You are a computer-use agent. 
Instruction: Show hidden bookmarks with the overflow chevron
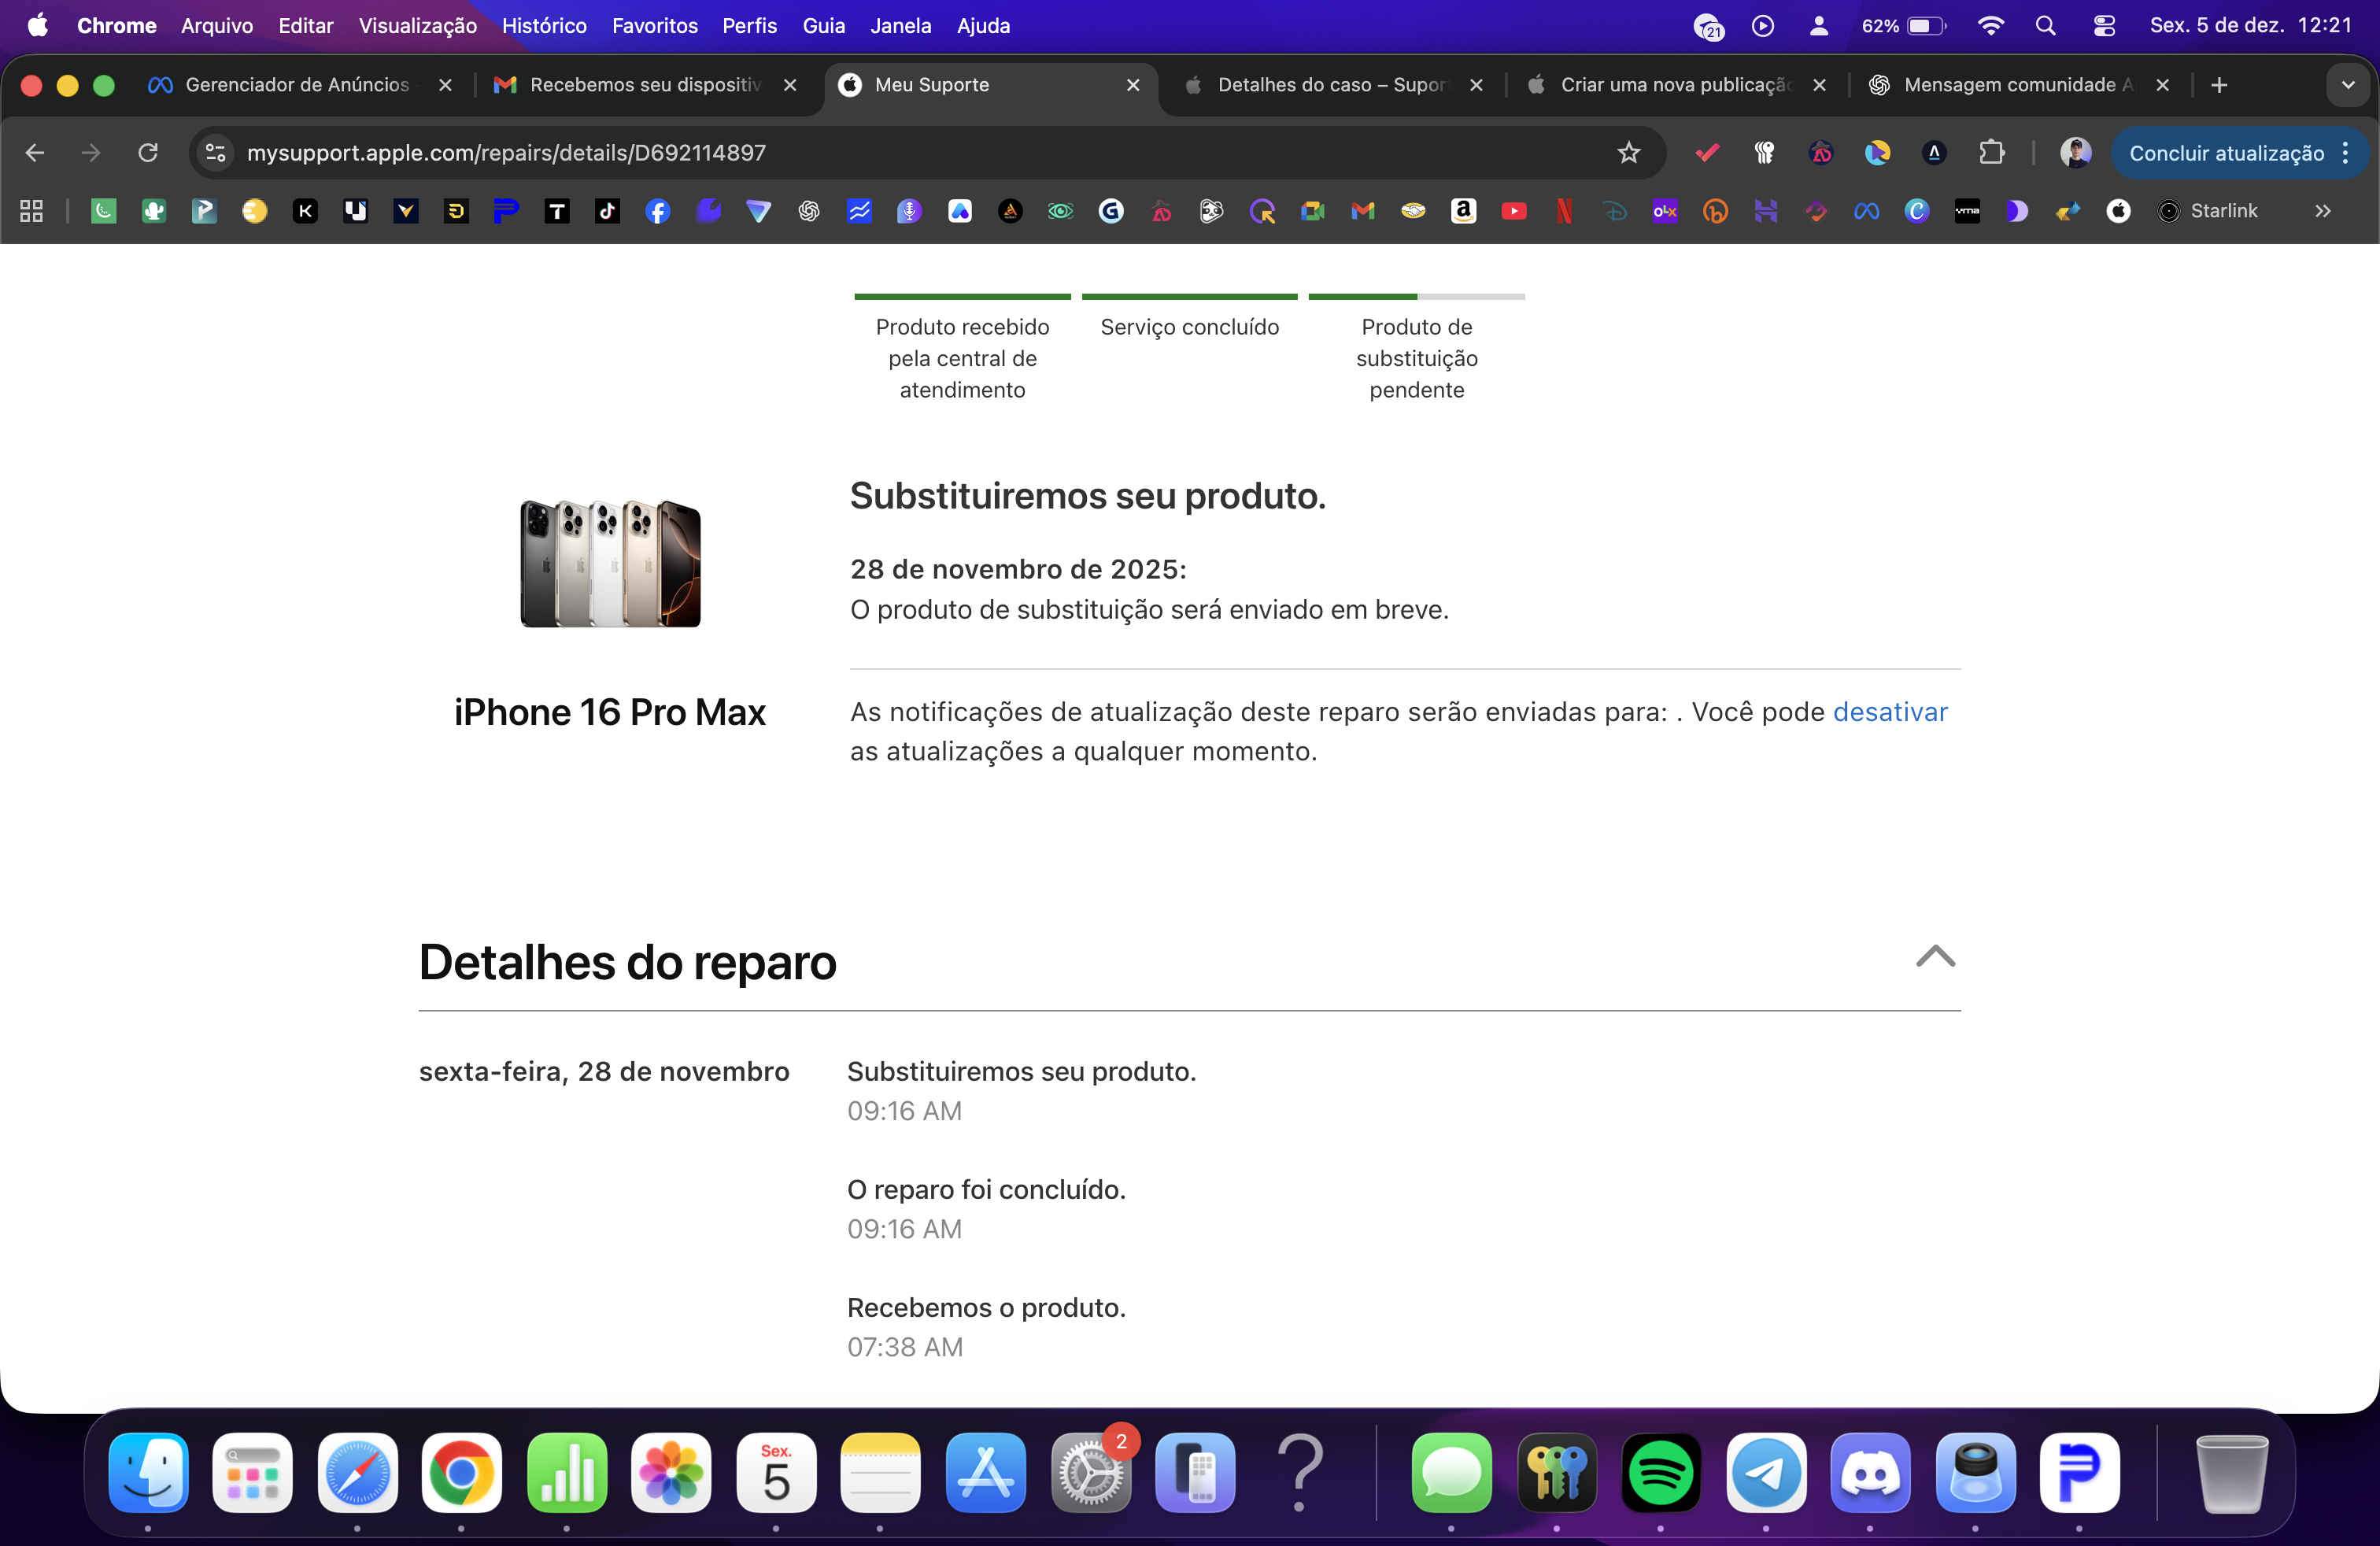(x=2322, y=211)
